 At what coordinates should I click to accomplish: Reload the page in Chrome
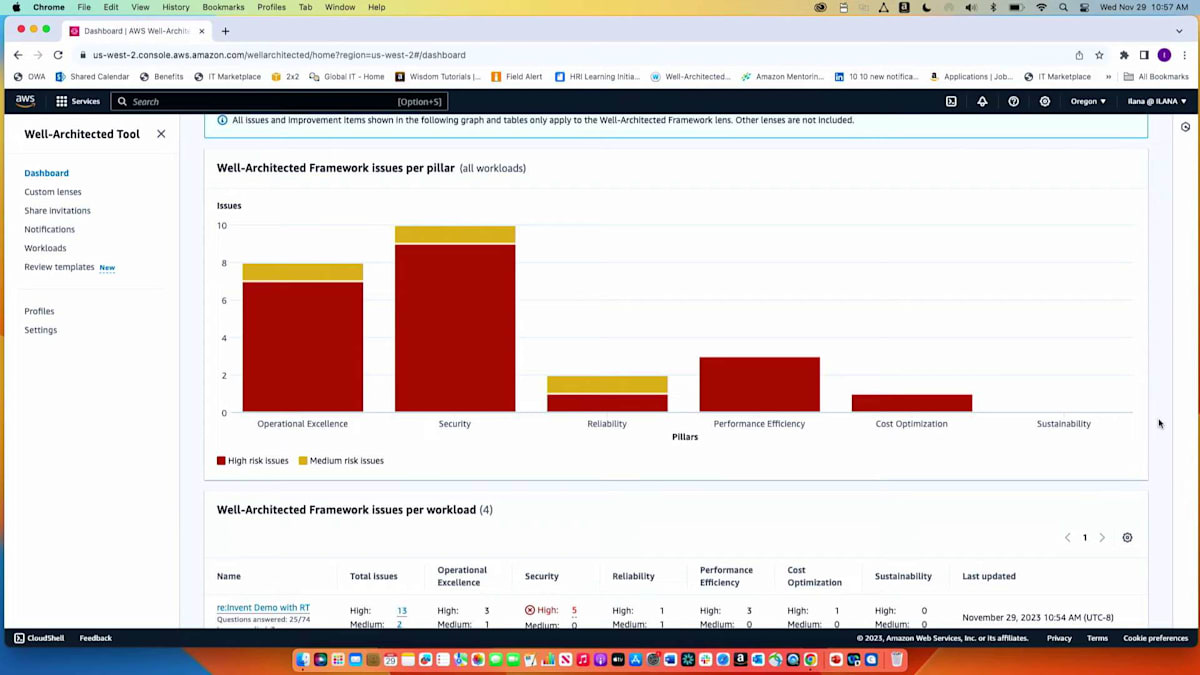tap(58, 55)
